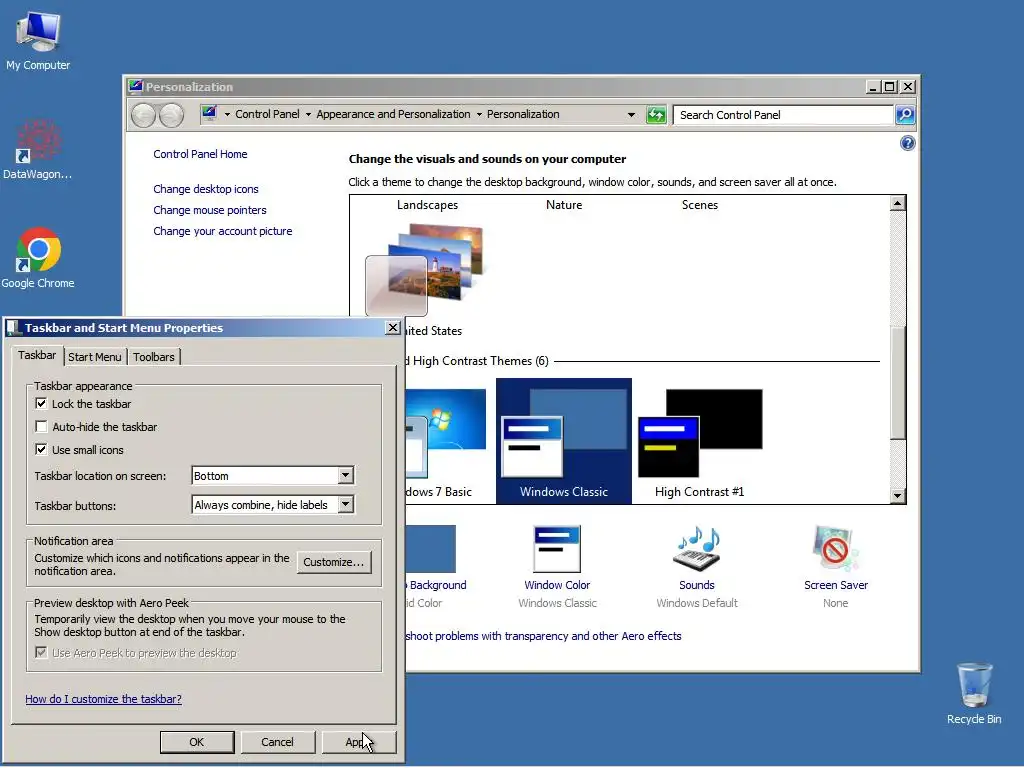
Task: Select the Recycle Bin icon
Action: coord(974,694)
